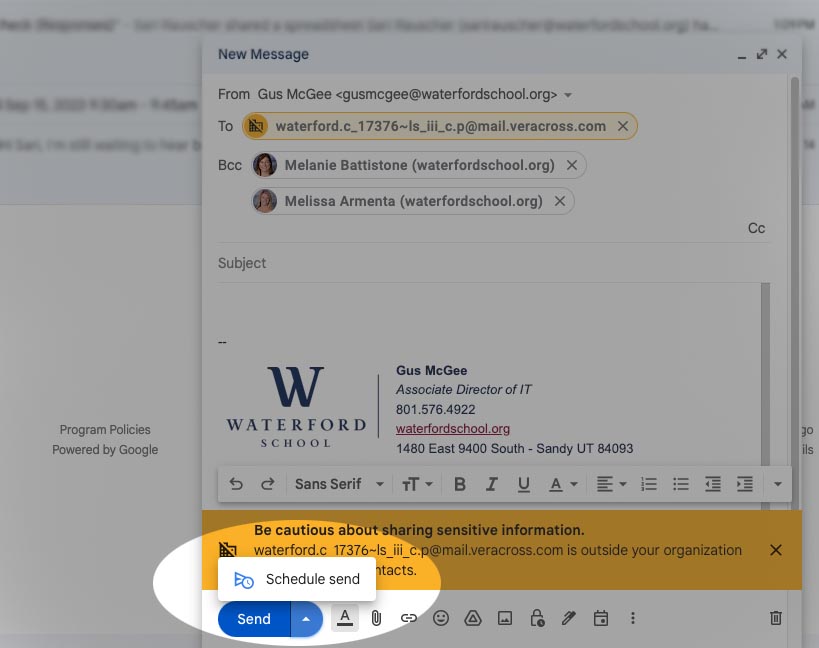Screen dimensions: 819x648
Task: Select Schedule send from the popup menu
Action: (x=297, y=579)
